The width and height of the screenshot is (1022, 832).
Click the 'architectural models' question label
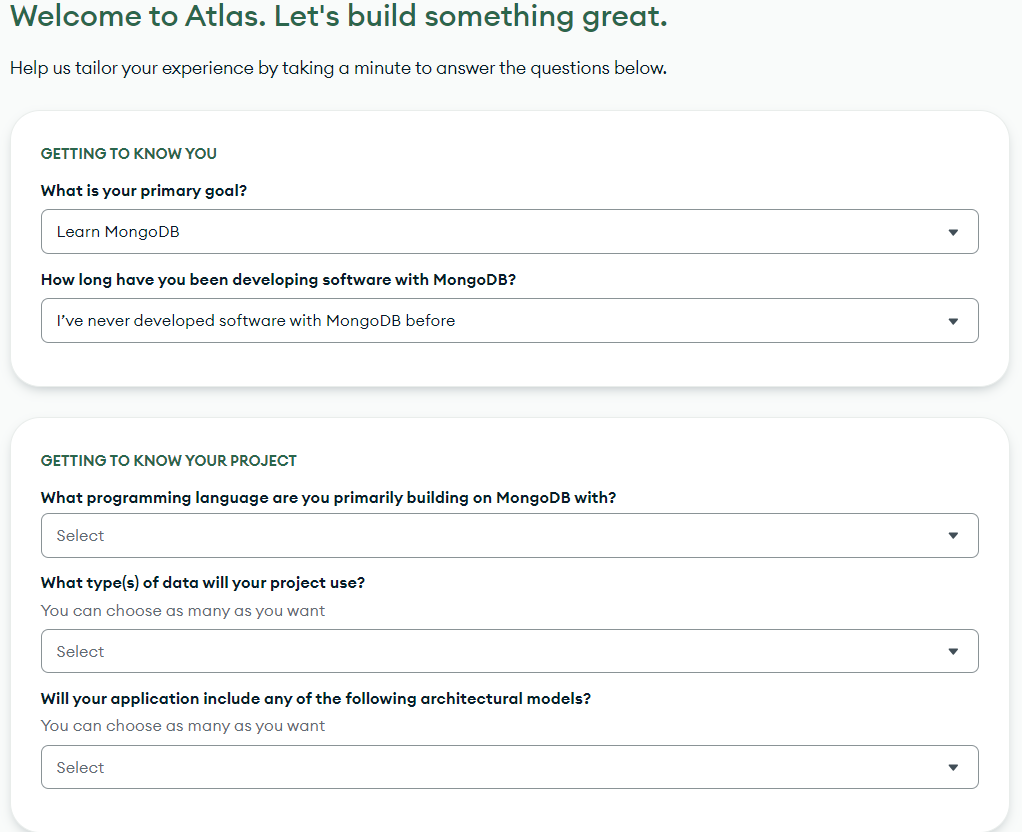(x=316, y=698)
